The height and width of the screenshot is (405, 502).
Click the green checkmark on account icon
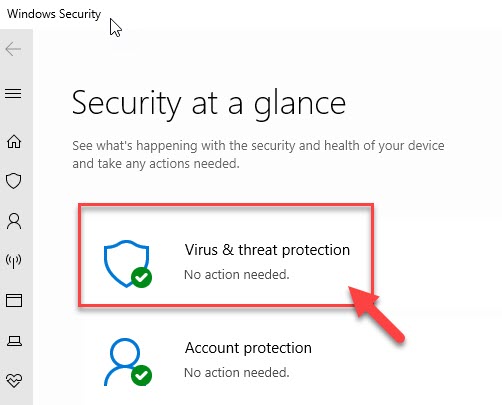[x=141, y=375]
